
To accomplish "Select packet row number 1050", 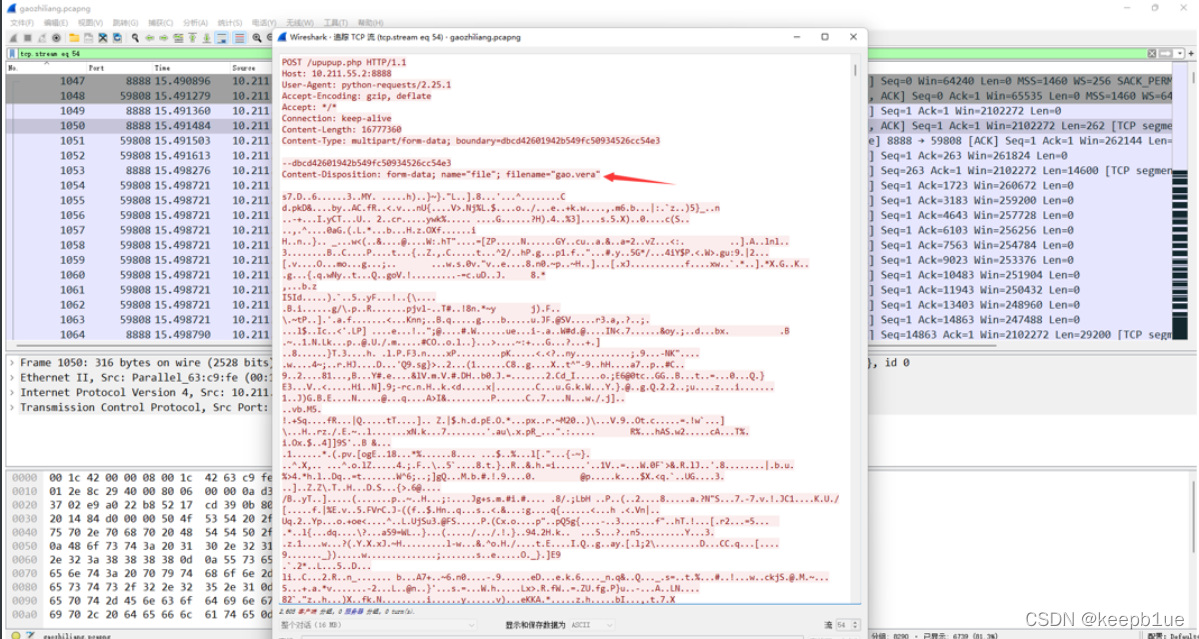I will click(140, 125).
